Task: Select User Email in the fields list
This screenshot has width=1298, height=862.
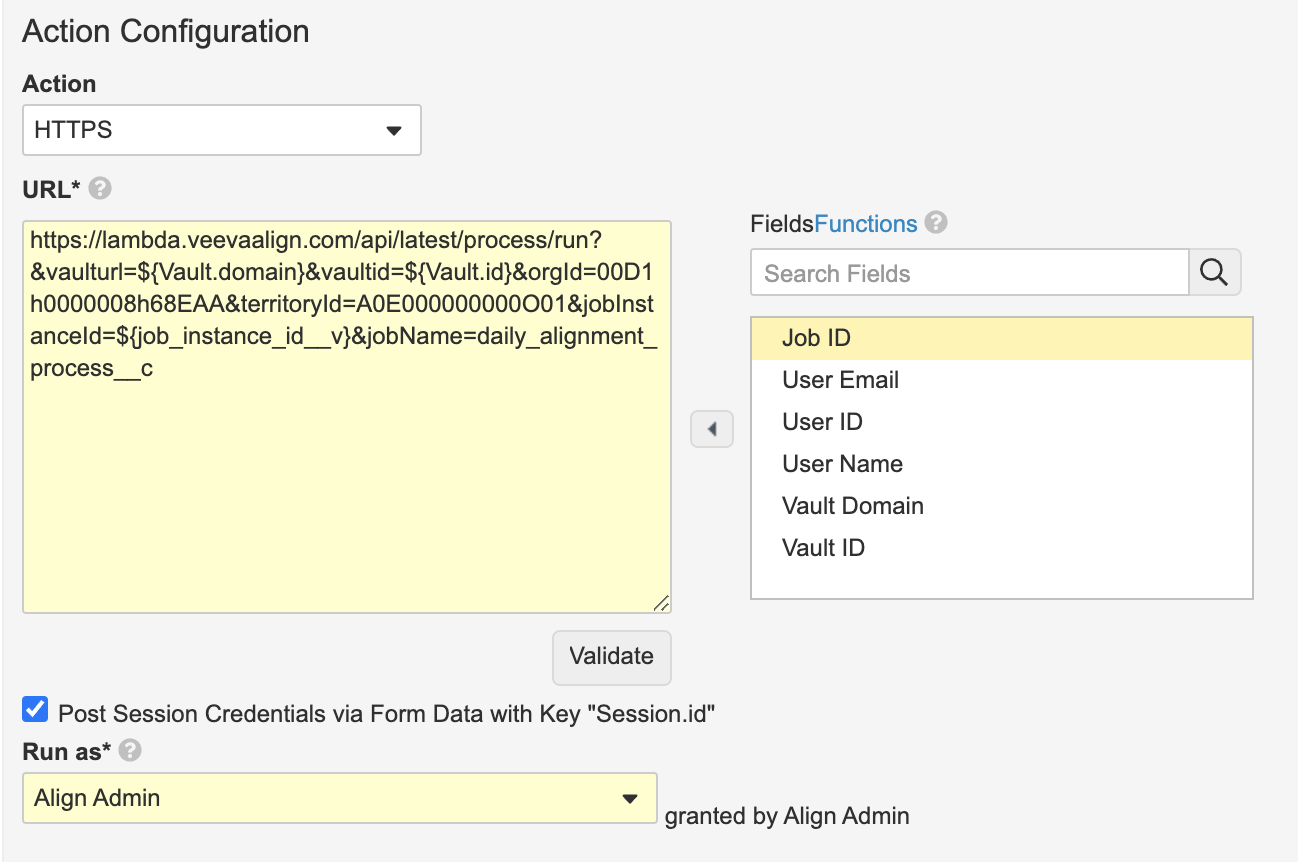Action: [840, 380]
